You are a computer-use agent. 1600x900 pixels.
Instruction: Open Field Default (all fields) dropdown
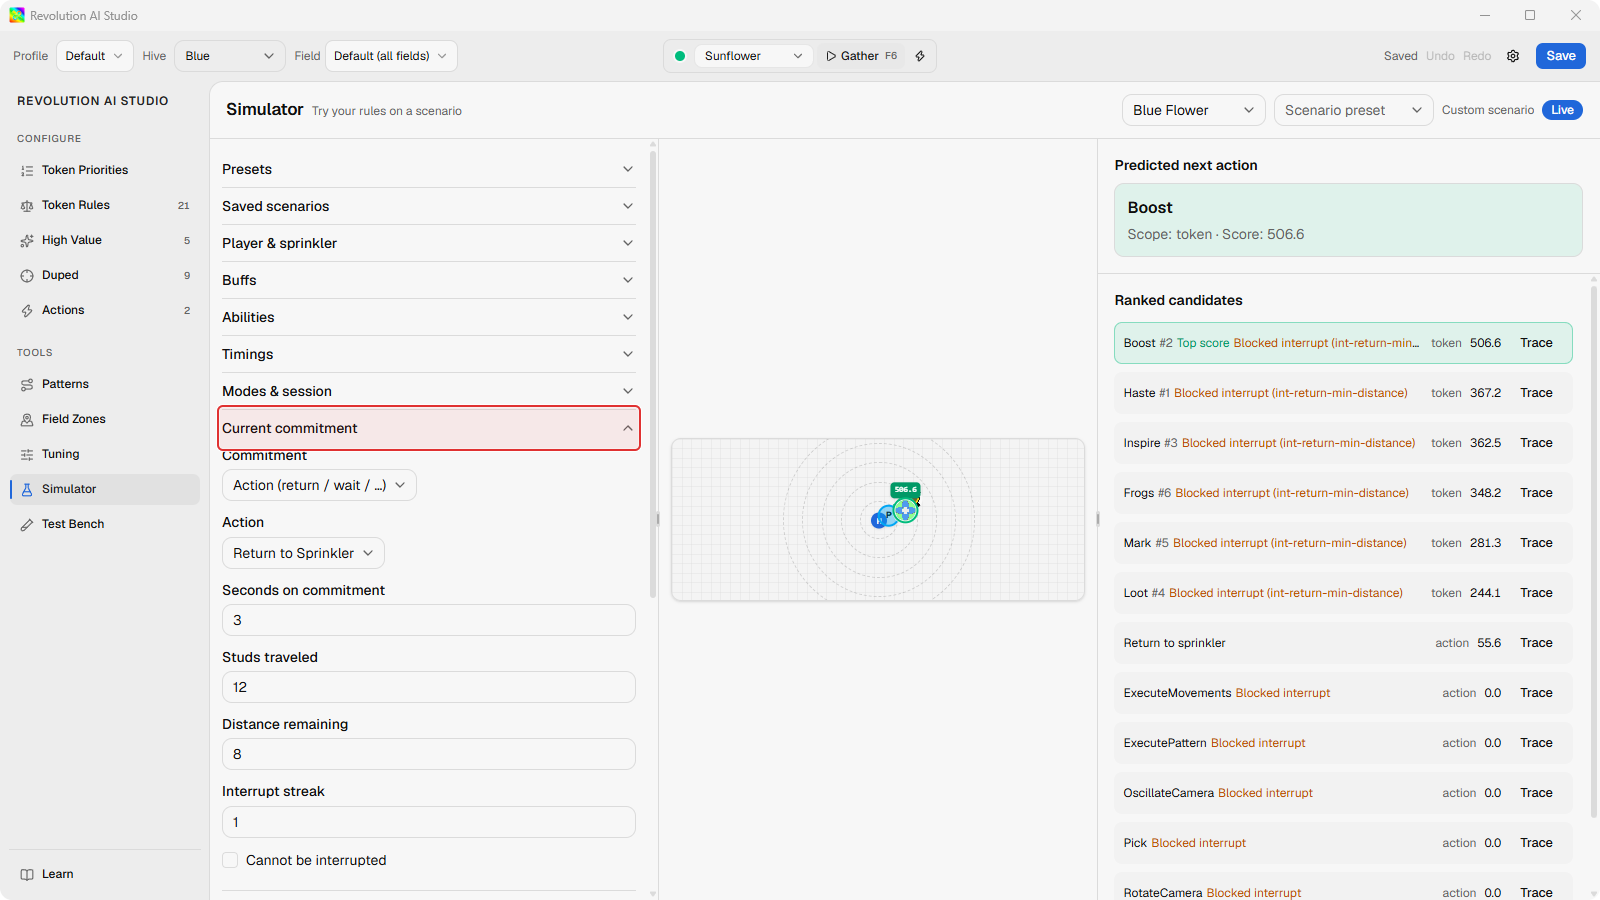391,56
